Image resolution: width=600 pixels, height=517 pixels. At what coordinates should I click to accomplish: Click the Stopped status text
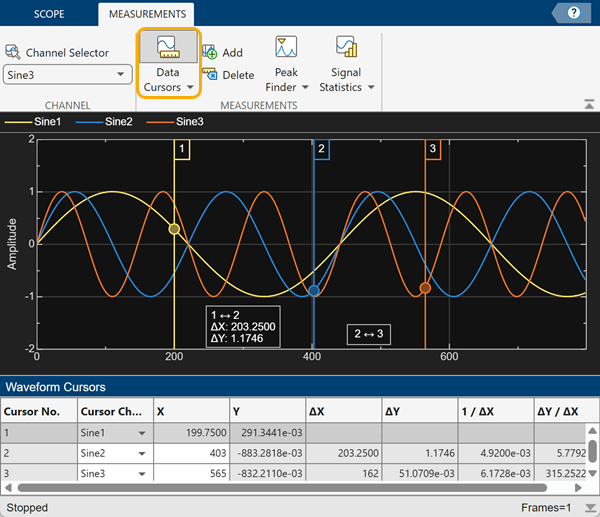tap(27, 507)
